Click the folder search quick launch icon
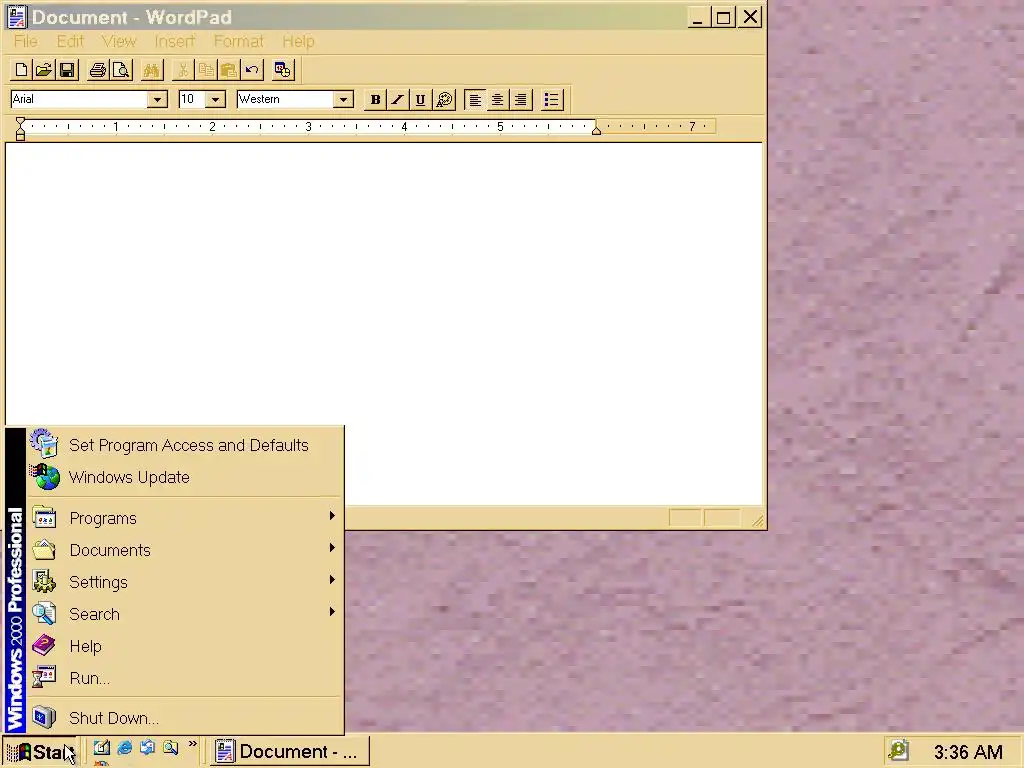Viewport: 1024px width, 768px height. (x=170, y=748)
